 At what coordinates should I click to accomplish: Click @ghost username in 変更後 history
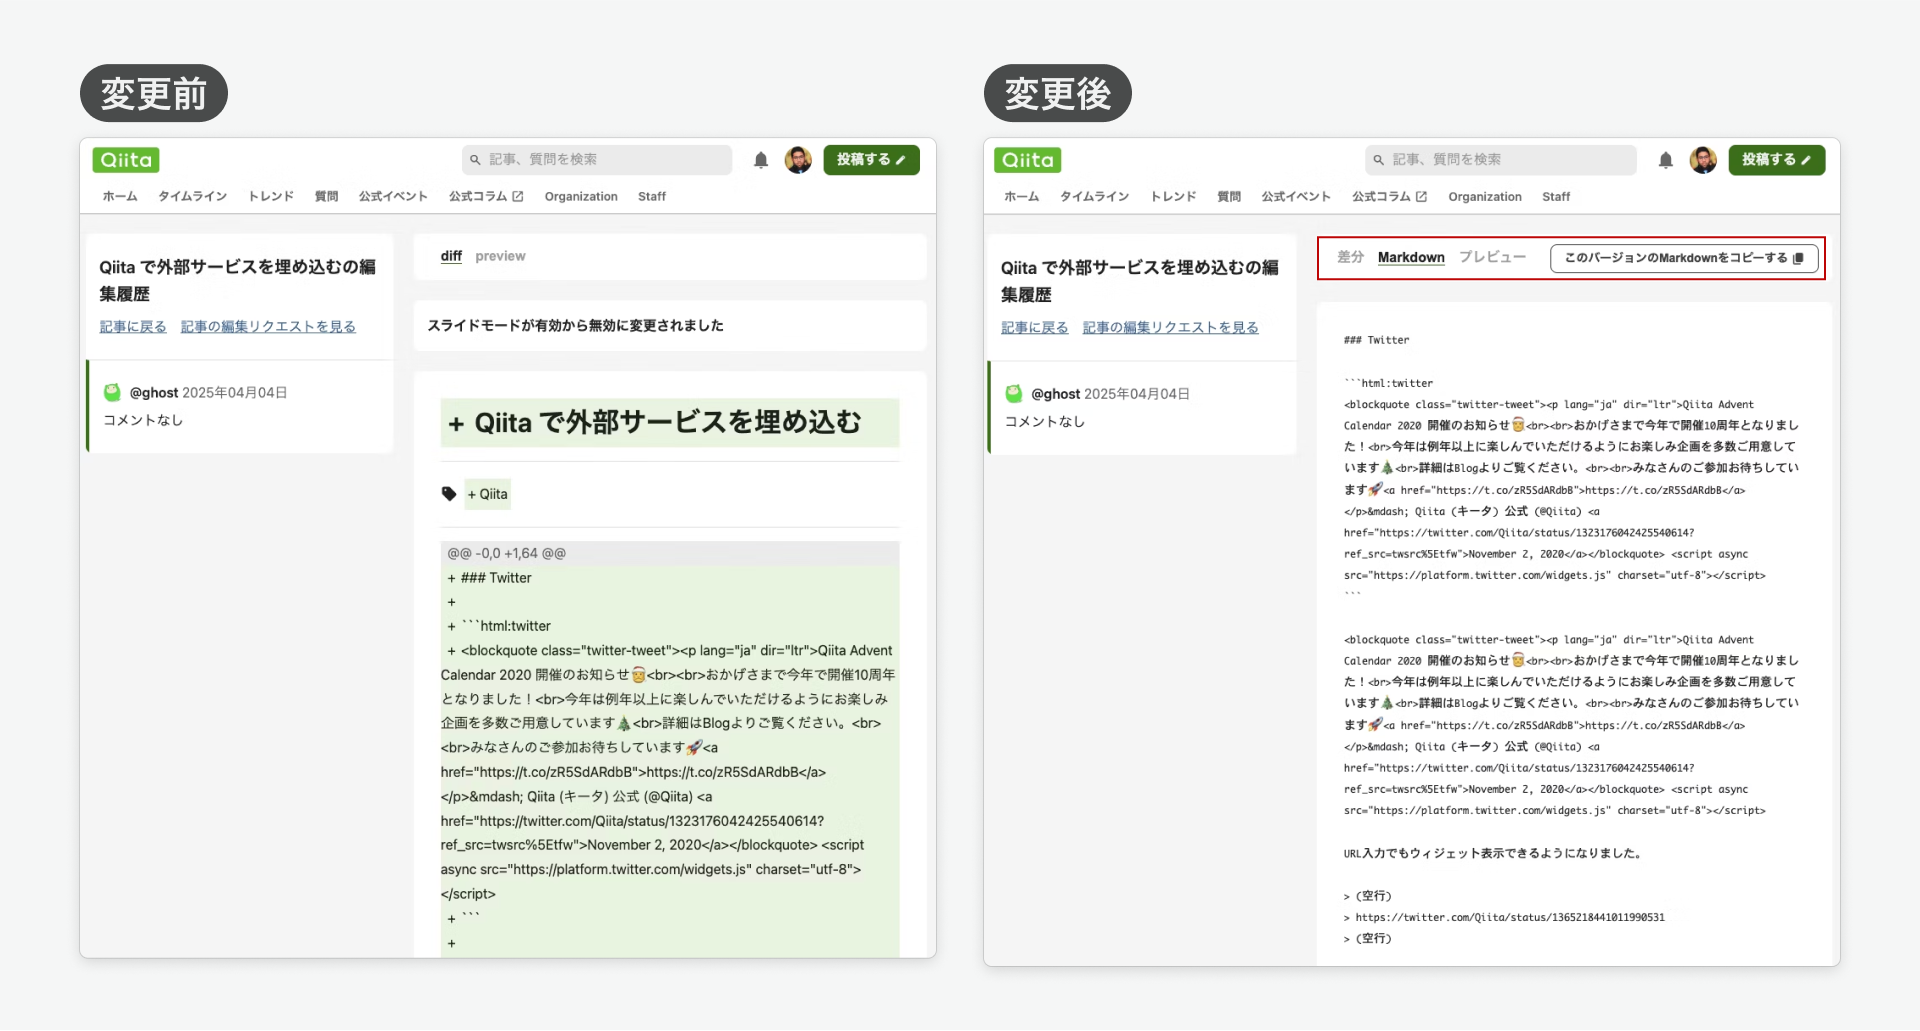[x=1056, y=394]
